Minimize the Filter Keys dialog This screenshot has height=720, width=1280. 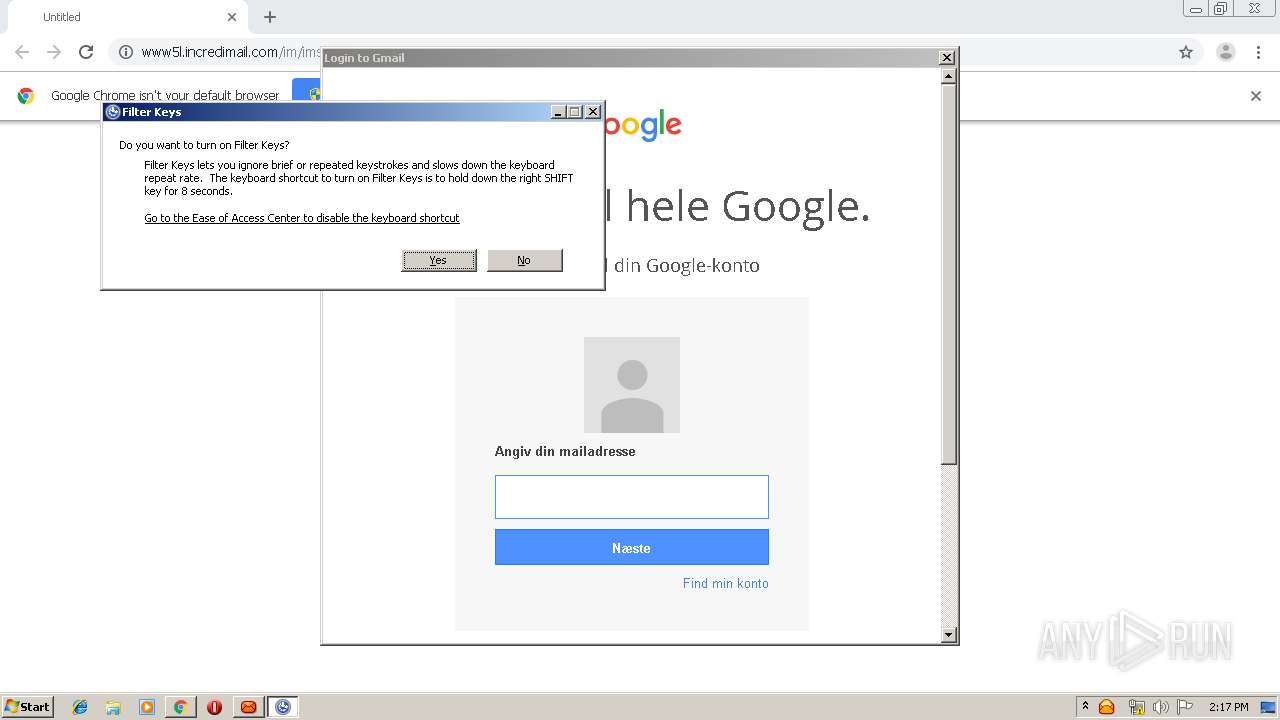click(x=558, y=112)
